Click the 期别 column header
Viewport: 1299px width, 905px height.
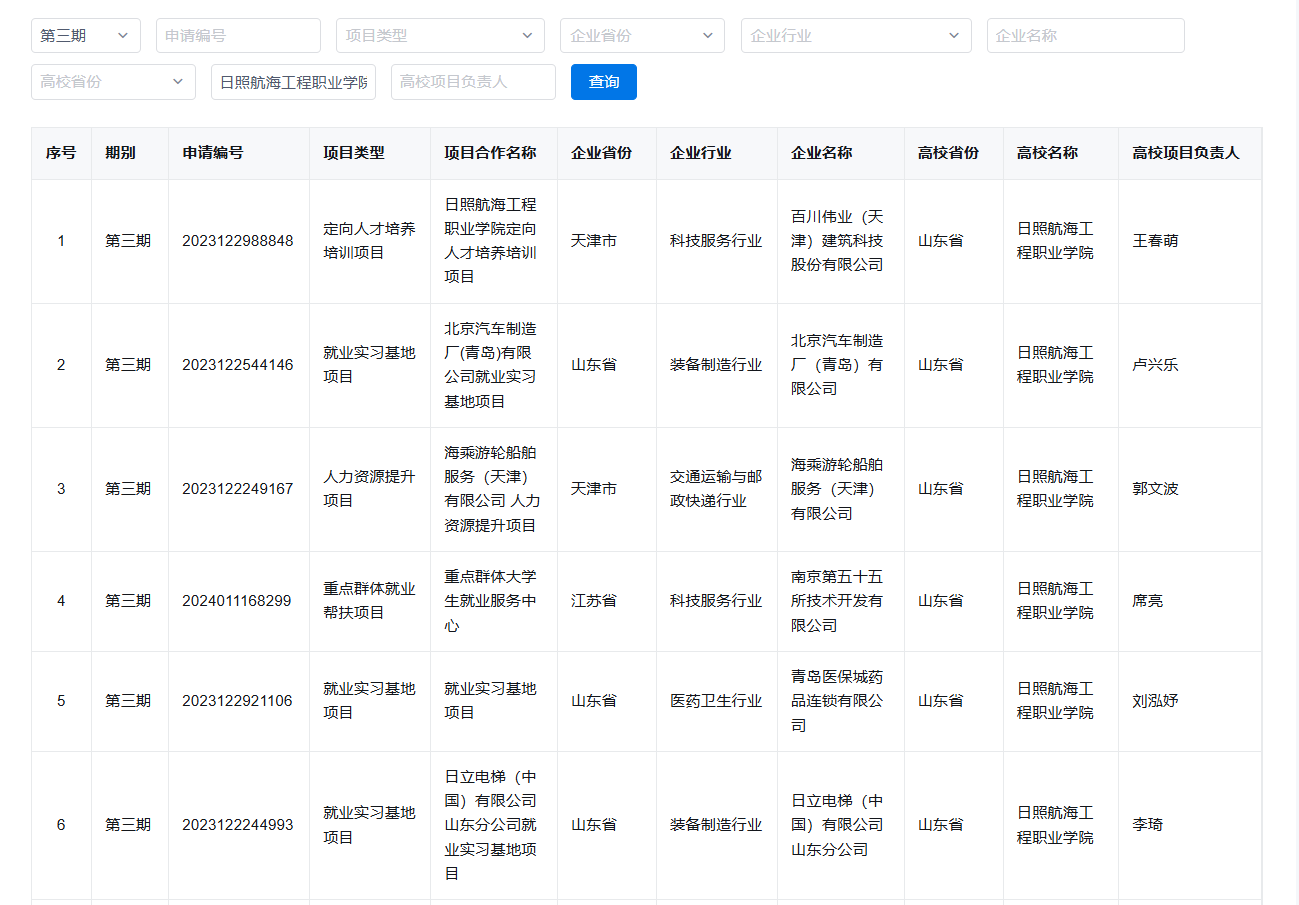(130, 153)
